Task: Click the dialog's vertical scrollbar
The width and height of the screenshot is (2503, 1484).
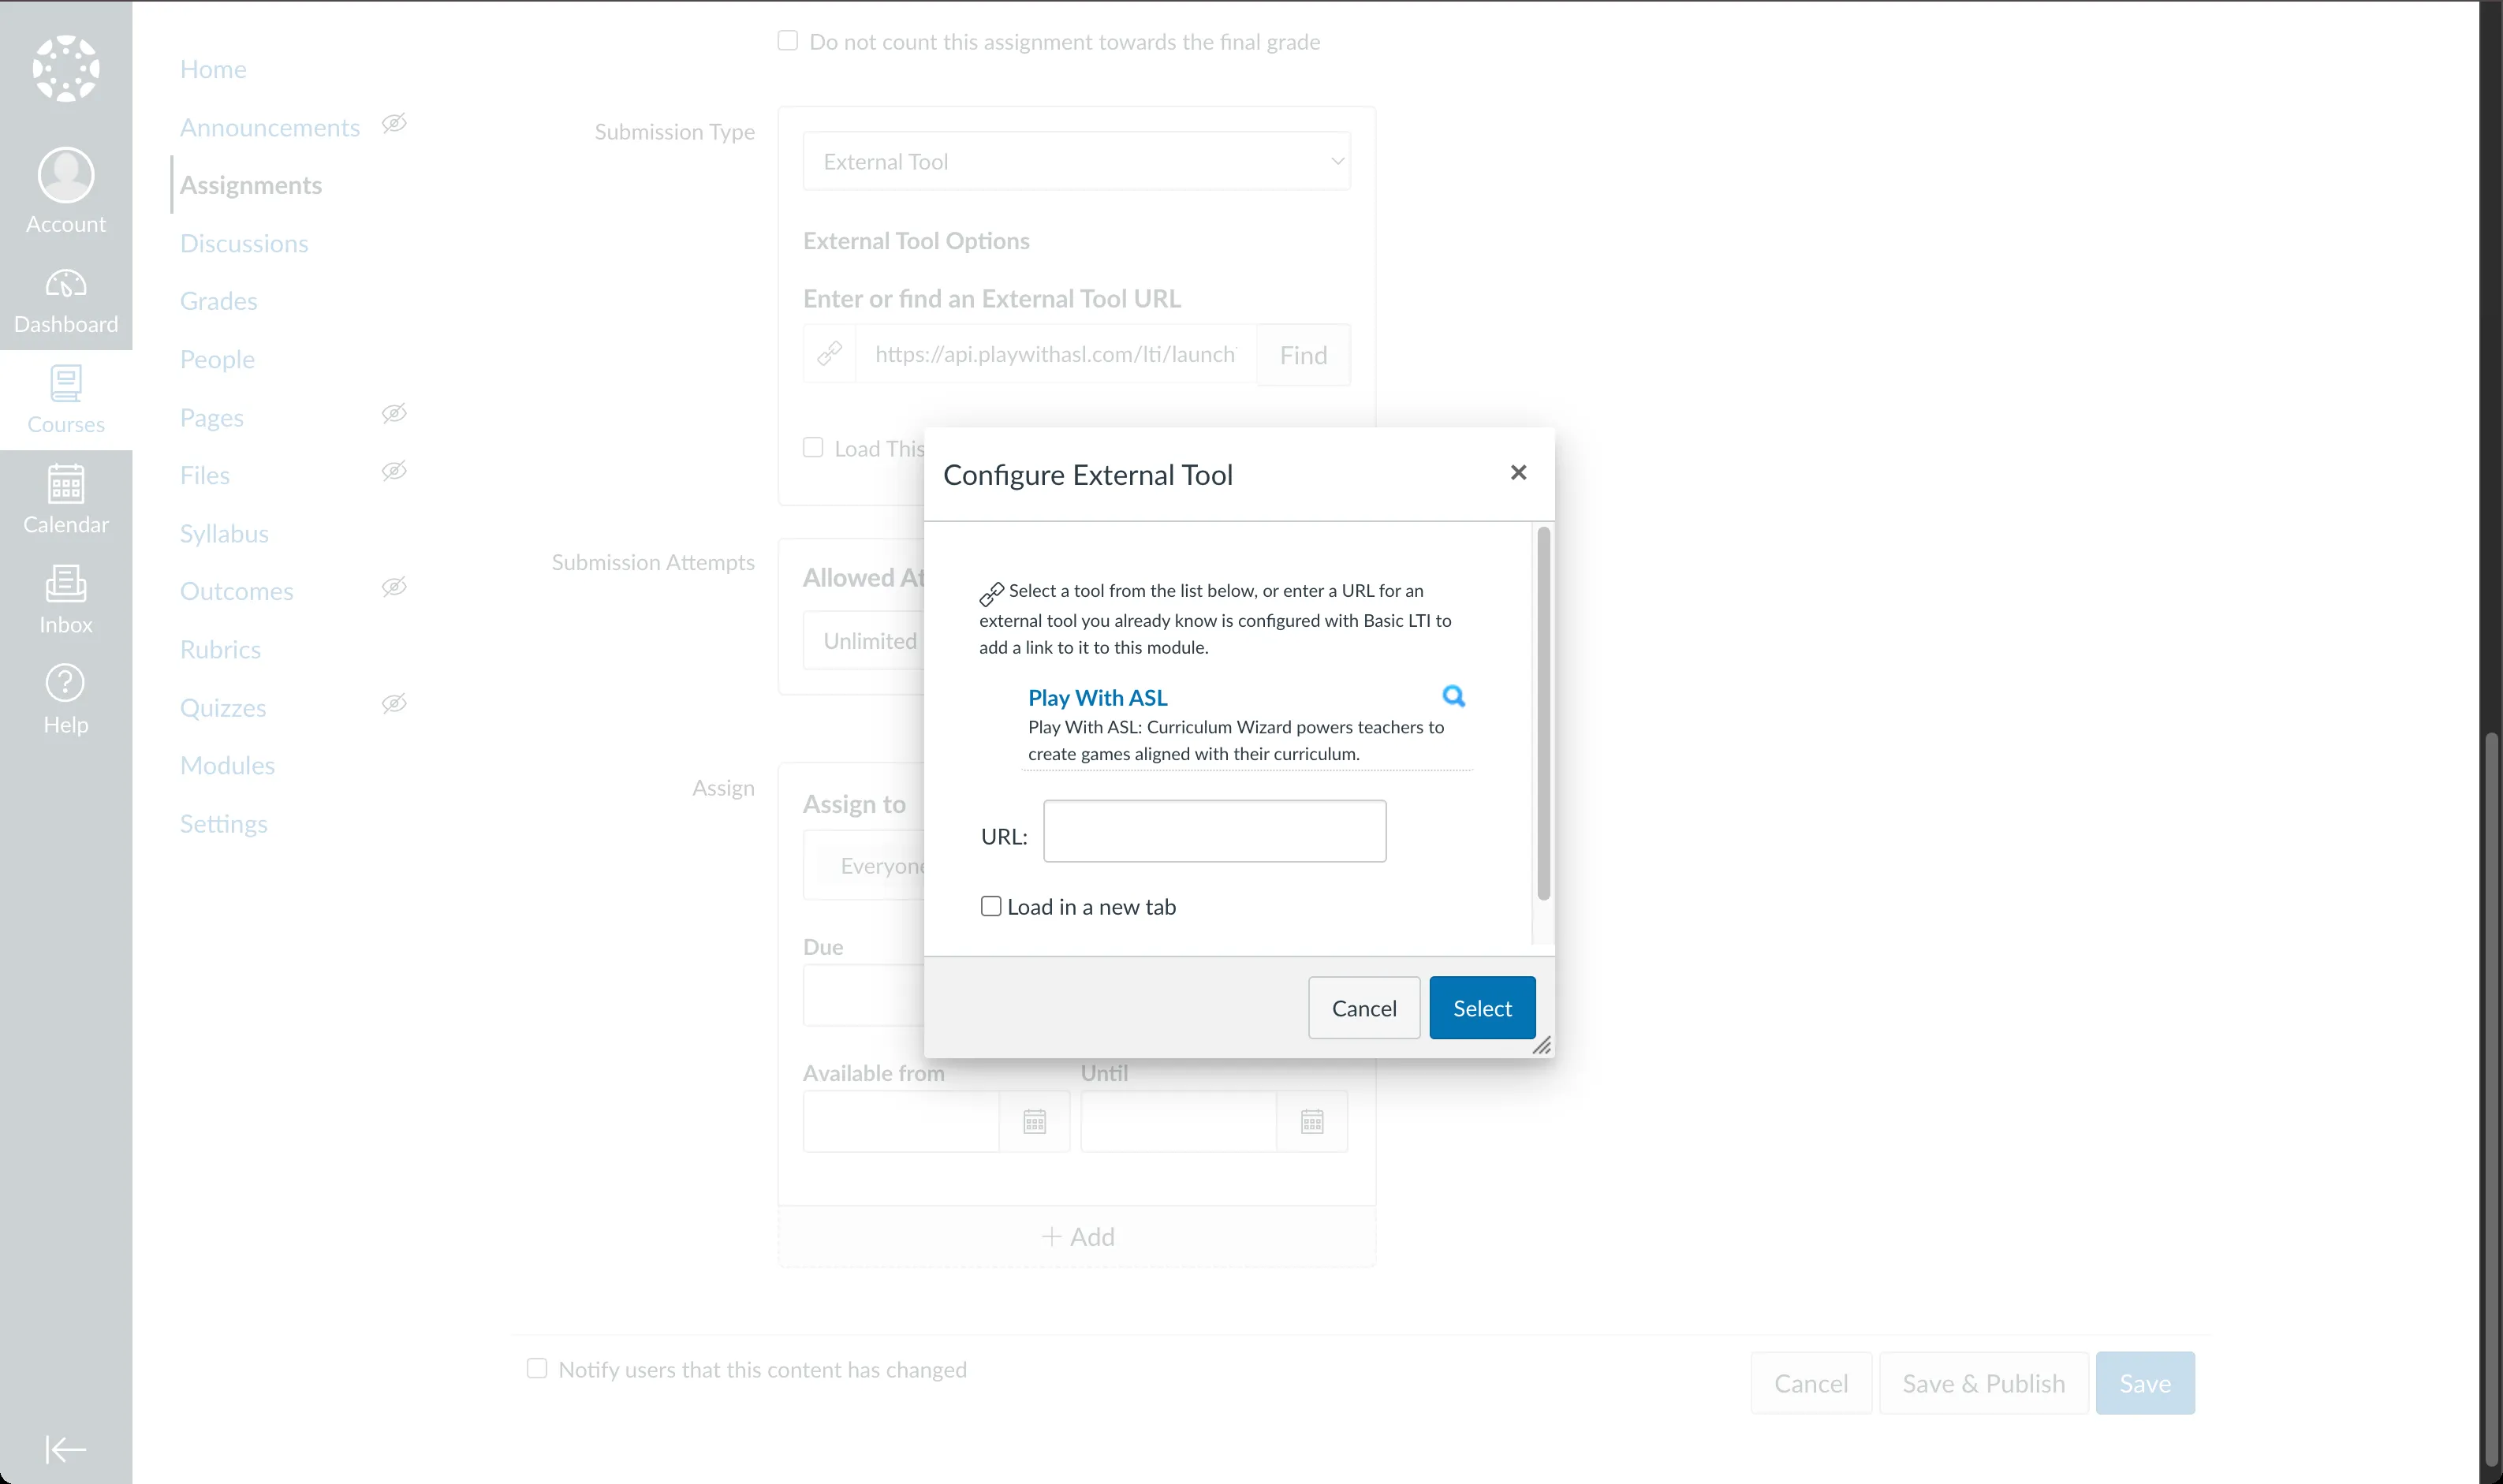Action: (x=1543, y=713)
